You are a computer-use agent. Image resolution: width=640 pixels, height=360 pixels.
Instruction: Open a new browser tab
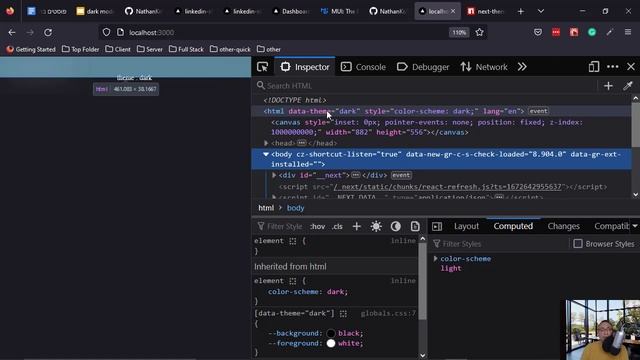[x=520, y=11]
